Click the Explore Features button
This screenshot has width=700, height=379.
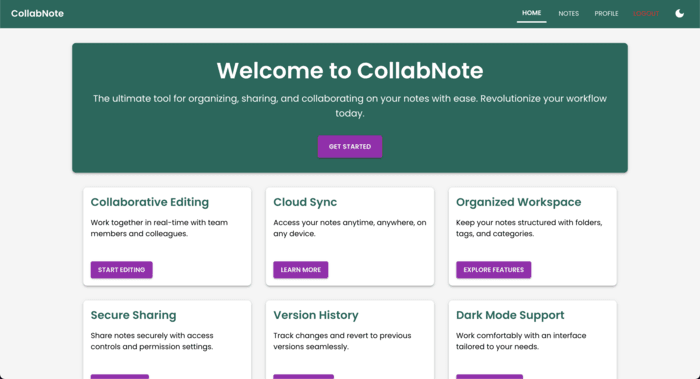[x=493, y=270]
